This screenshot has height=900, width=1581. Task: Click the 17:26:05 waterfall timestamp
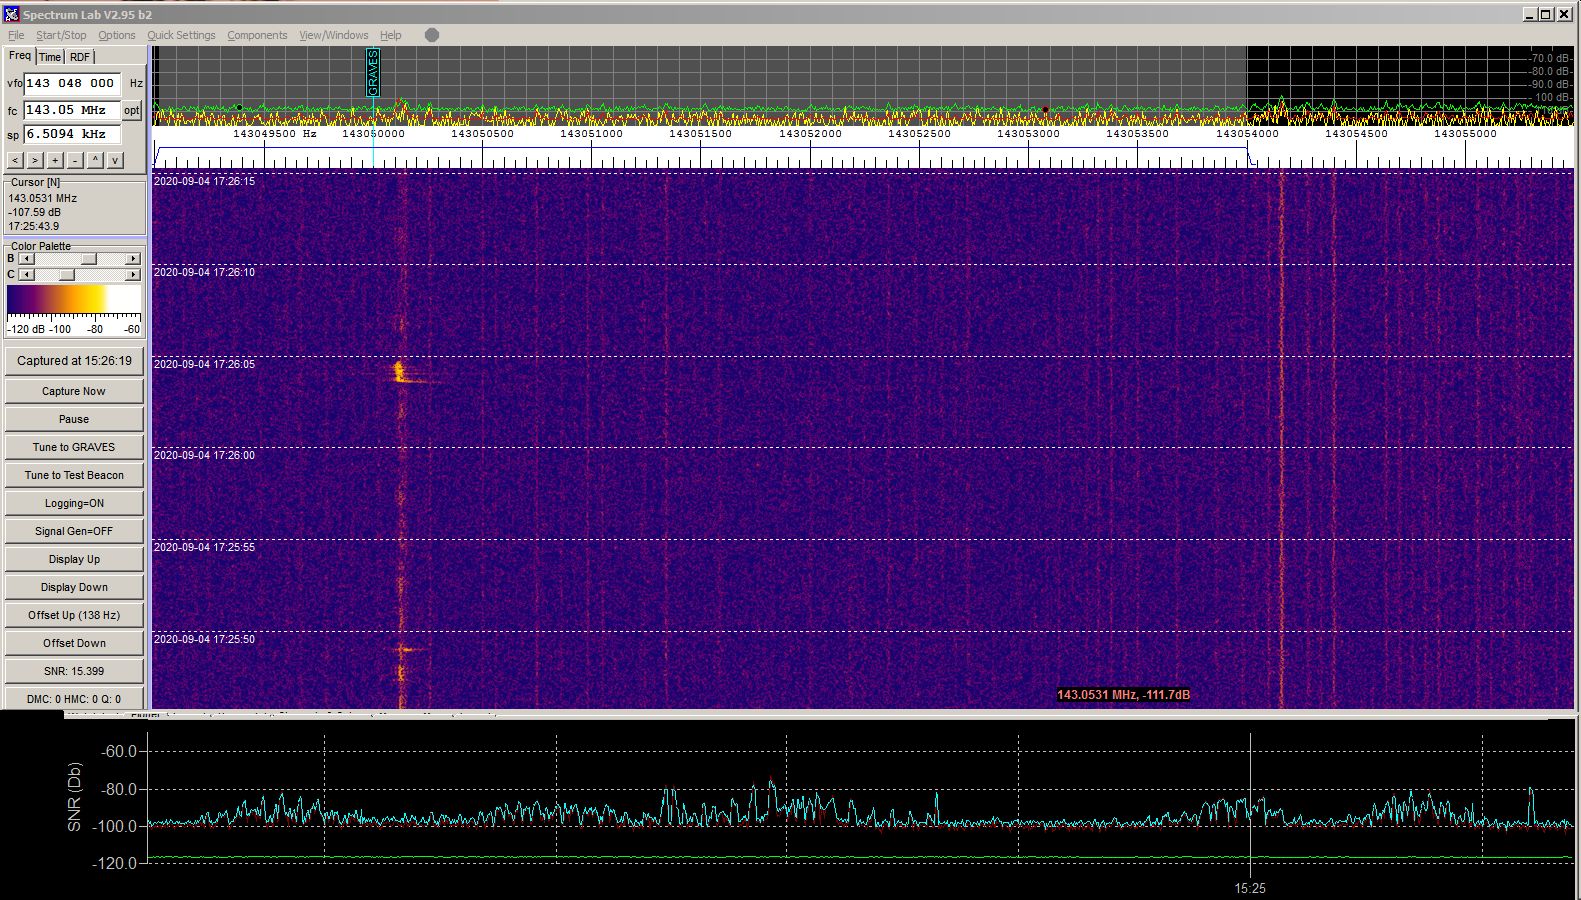(204, 364)
